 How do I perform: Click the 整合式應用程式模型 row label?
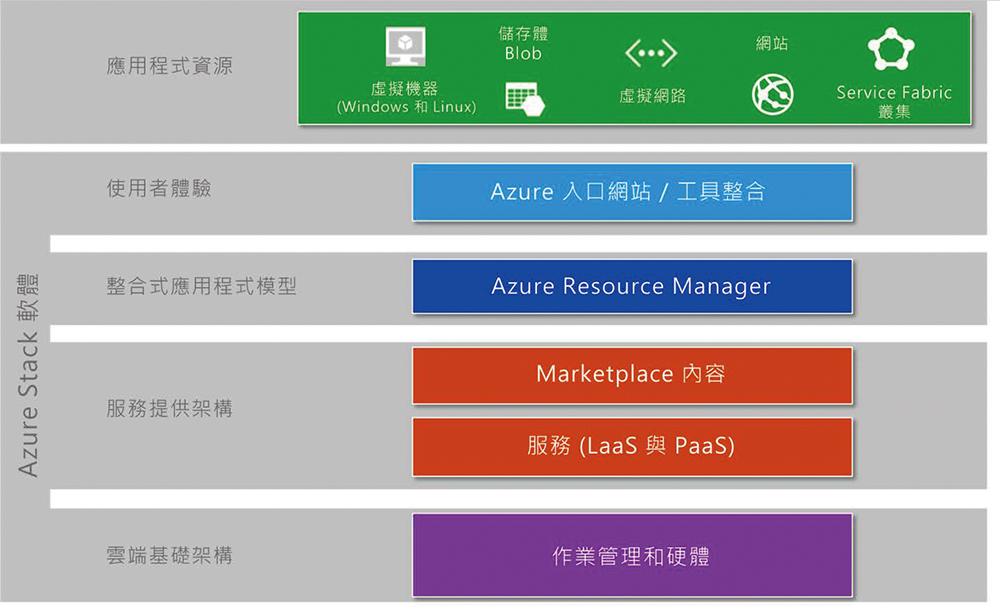202,286
